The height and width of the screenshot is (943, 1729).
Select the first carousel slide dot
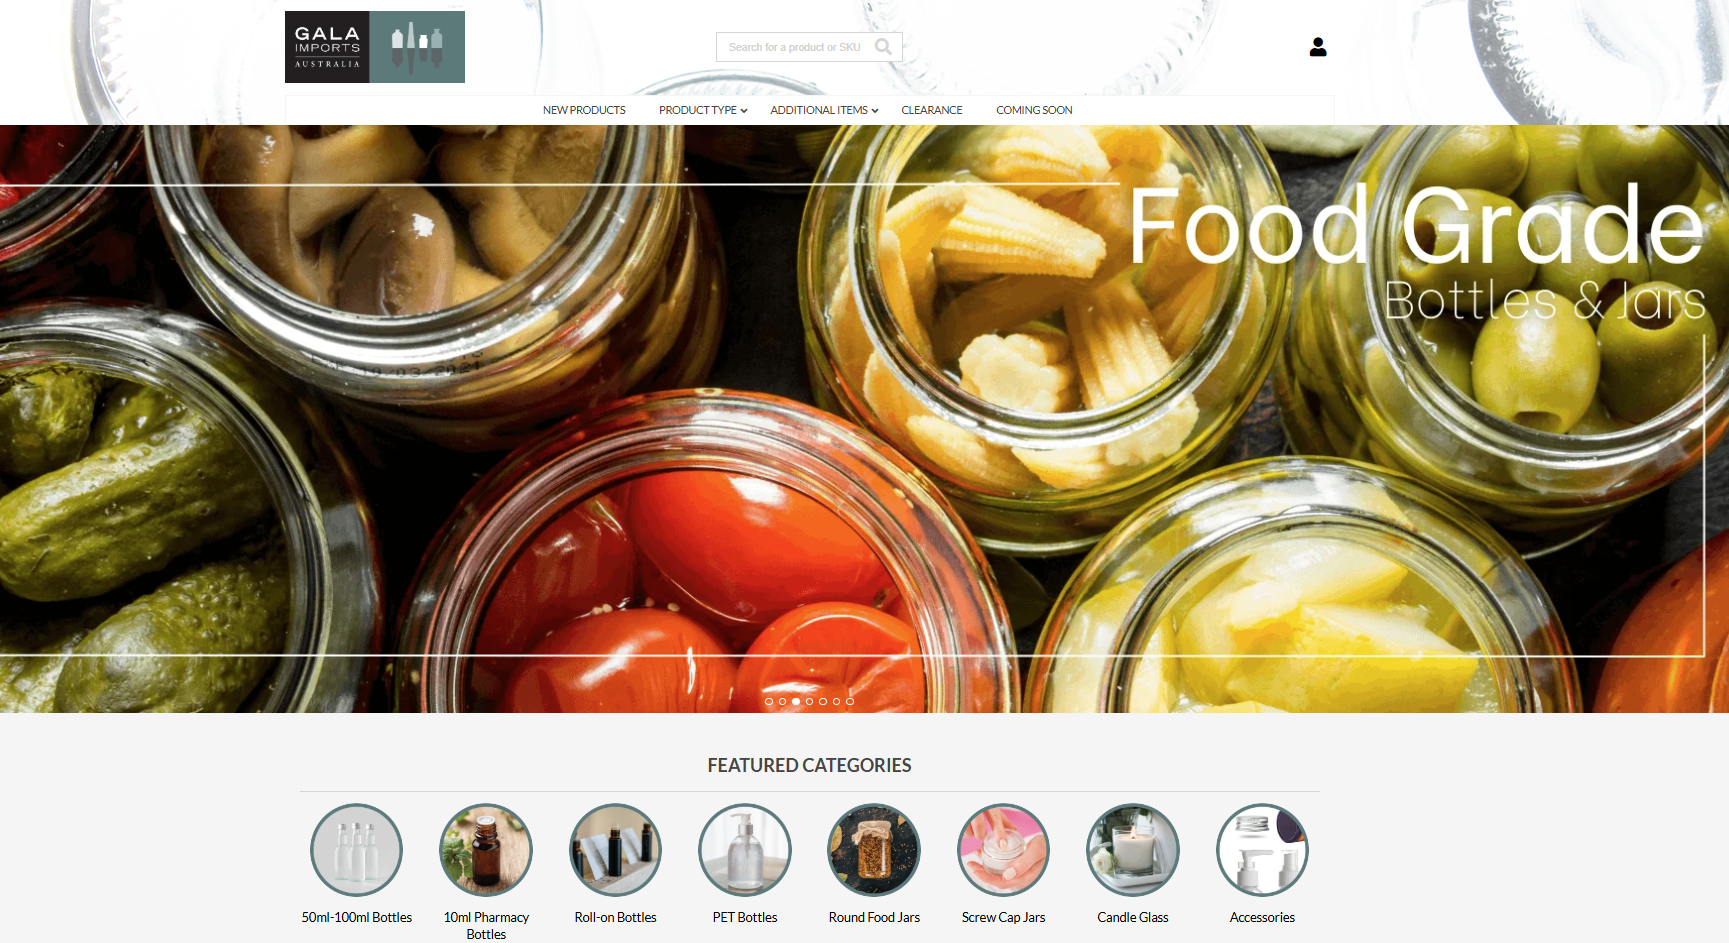pos(769,702)
